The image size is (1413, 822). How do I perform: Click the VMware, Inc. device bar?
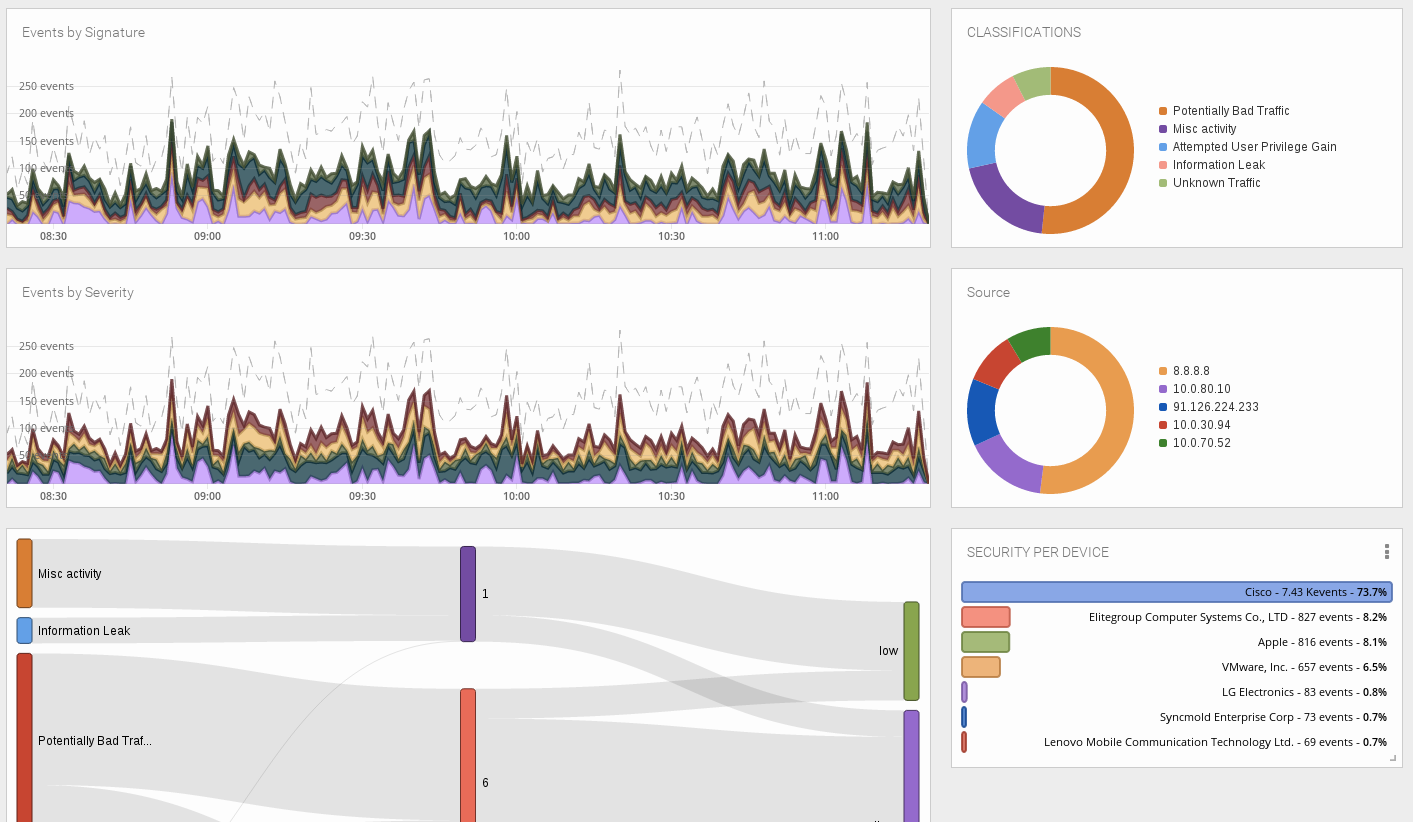point(980,667)
